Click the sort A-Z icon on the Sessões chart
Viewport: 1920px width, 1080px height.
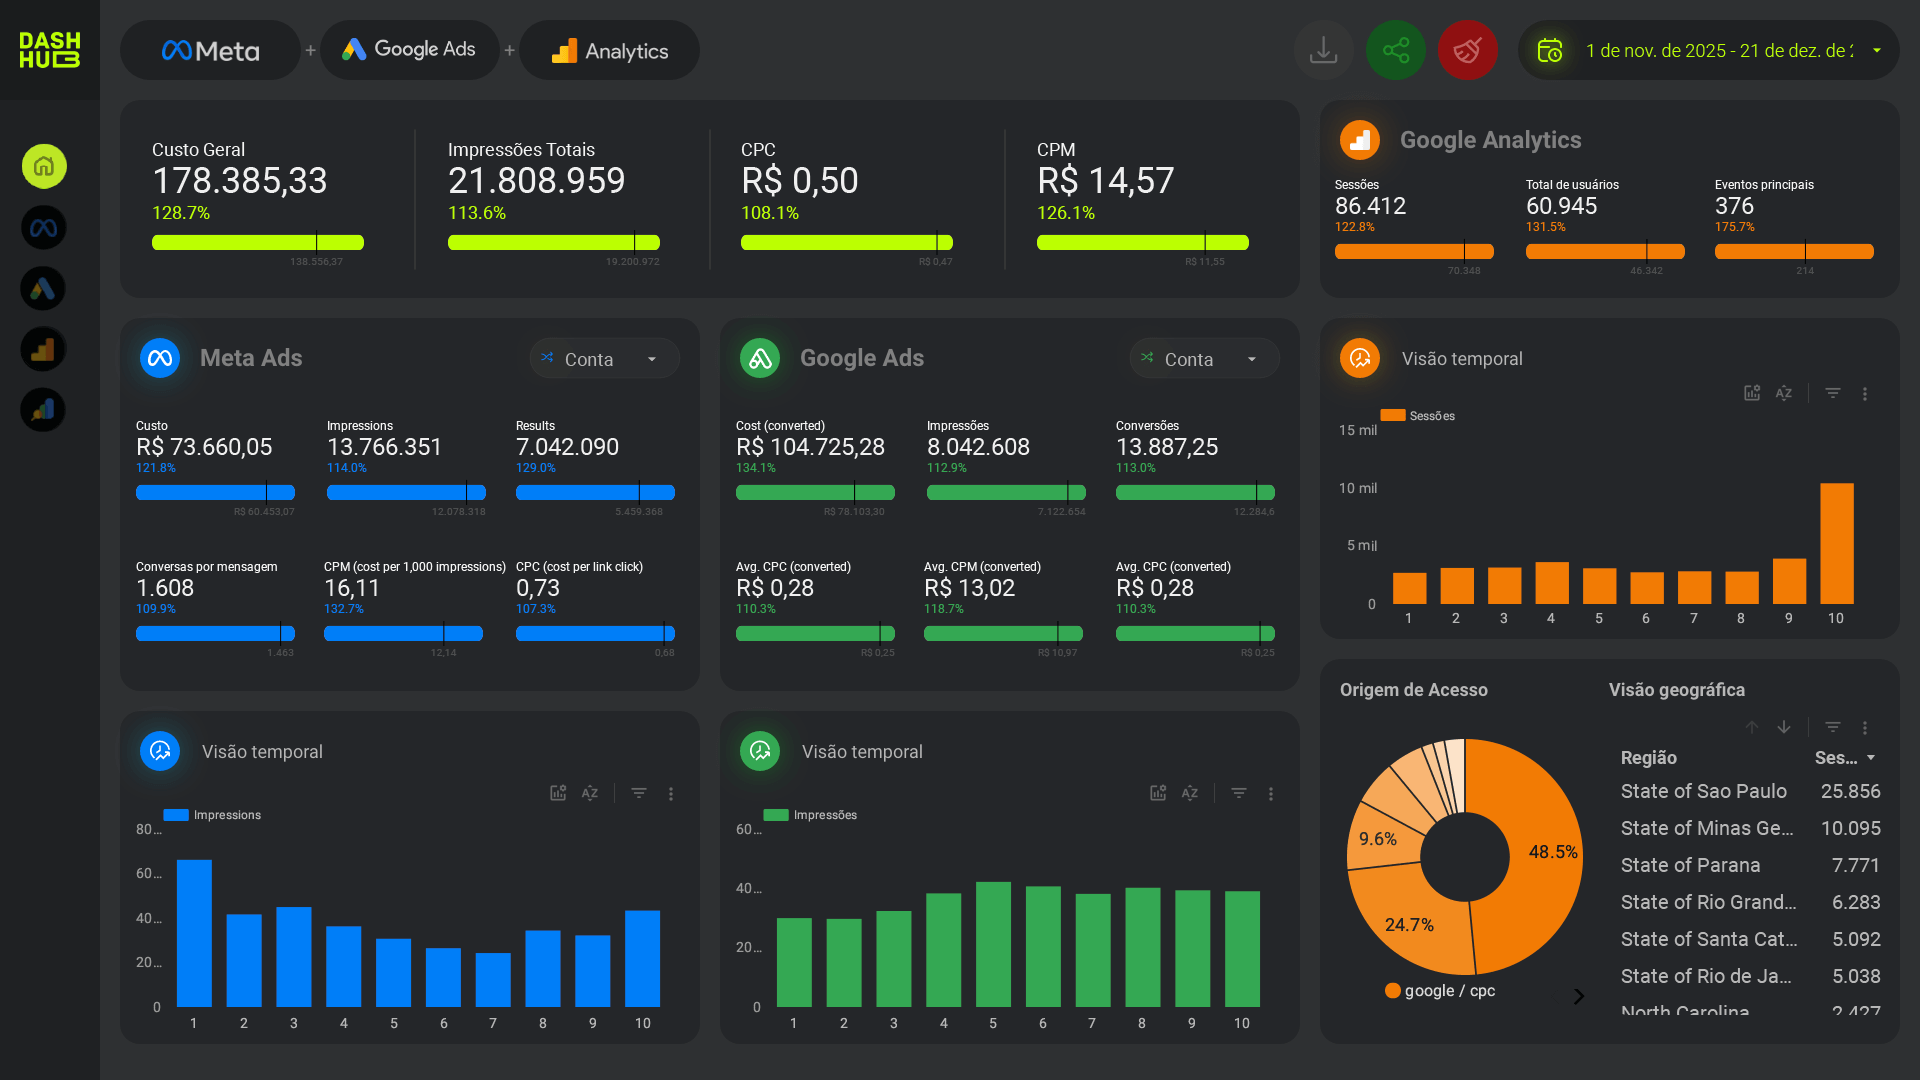pyautogui.click(x=1784, y=394)
